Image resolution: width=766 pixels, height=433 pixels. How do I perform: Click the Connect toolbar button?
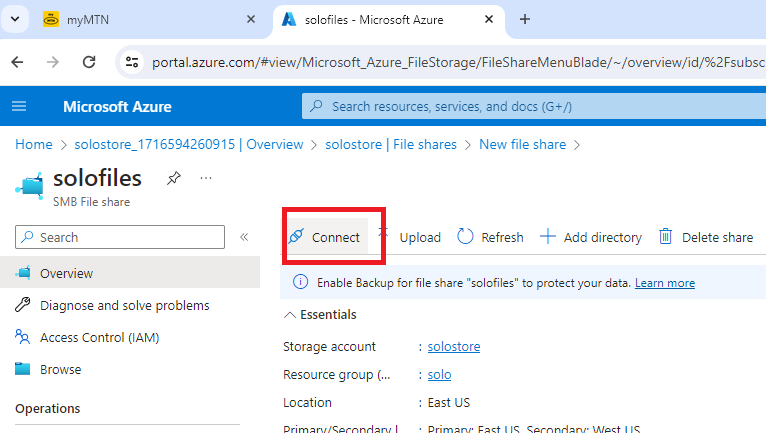[324, 237]
